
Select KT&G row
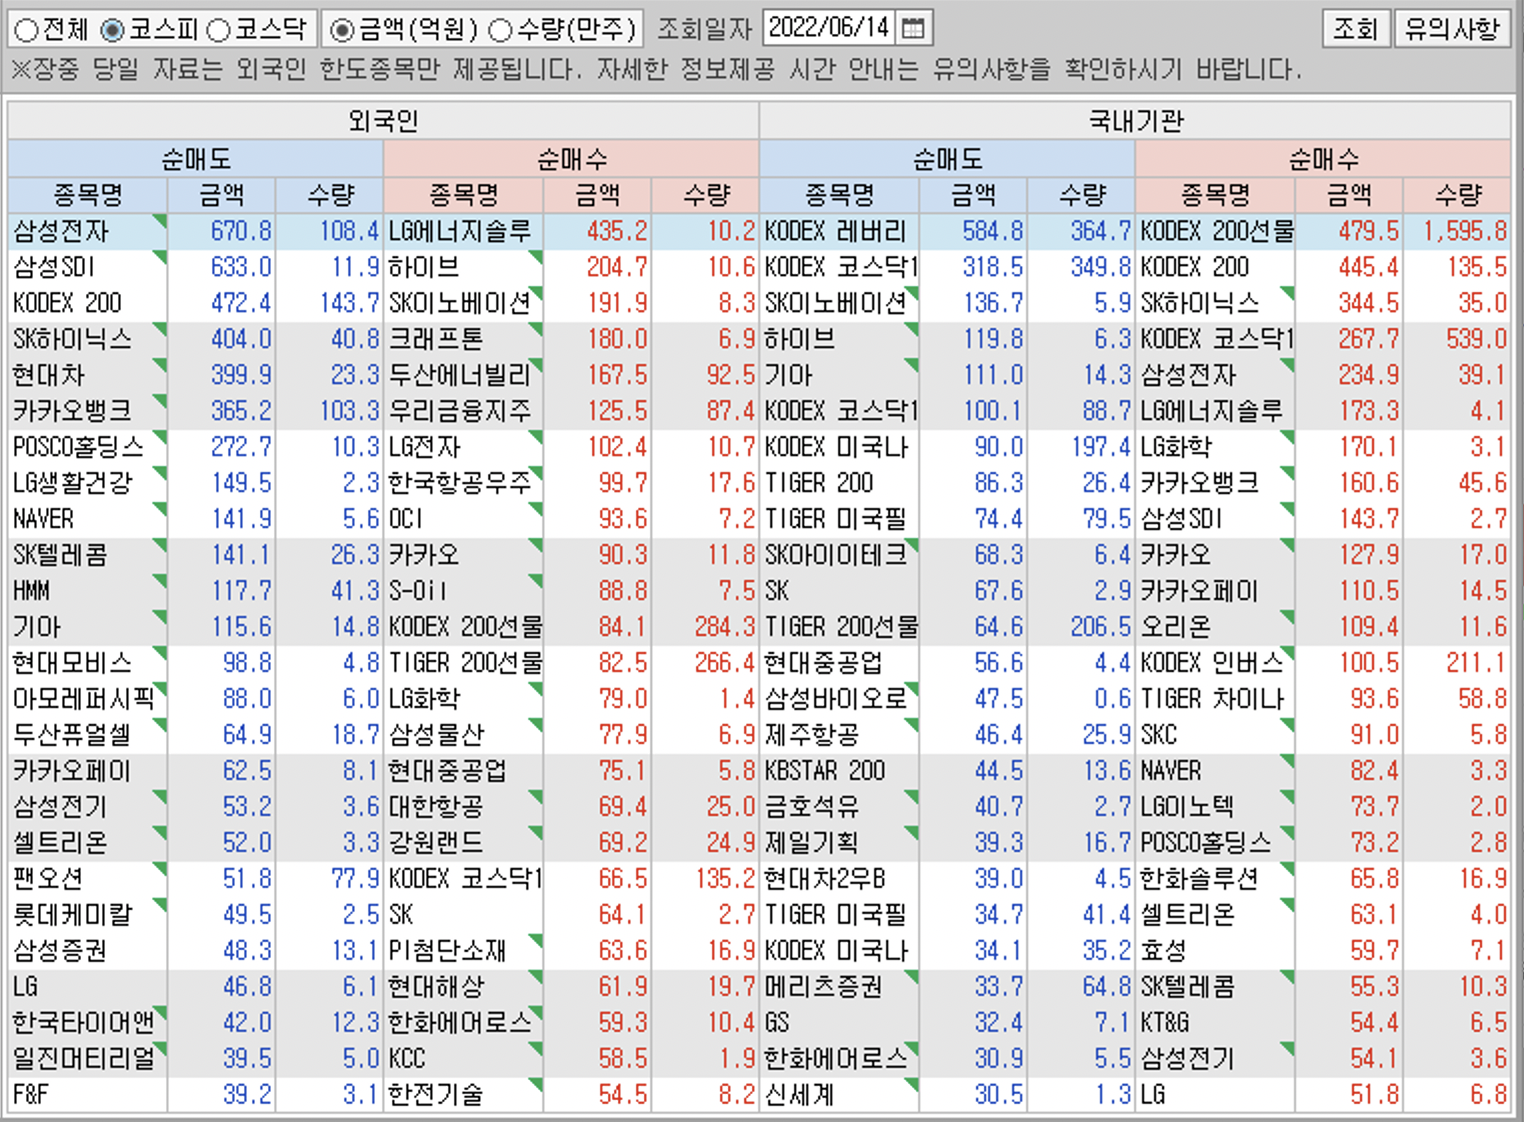[1215, 1023]
